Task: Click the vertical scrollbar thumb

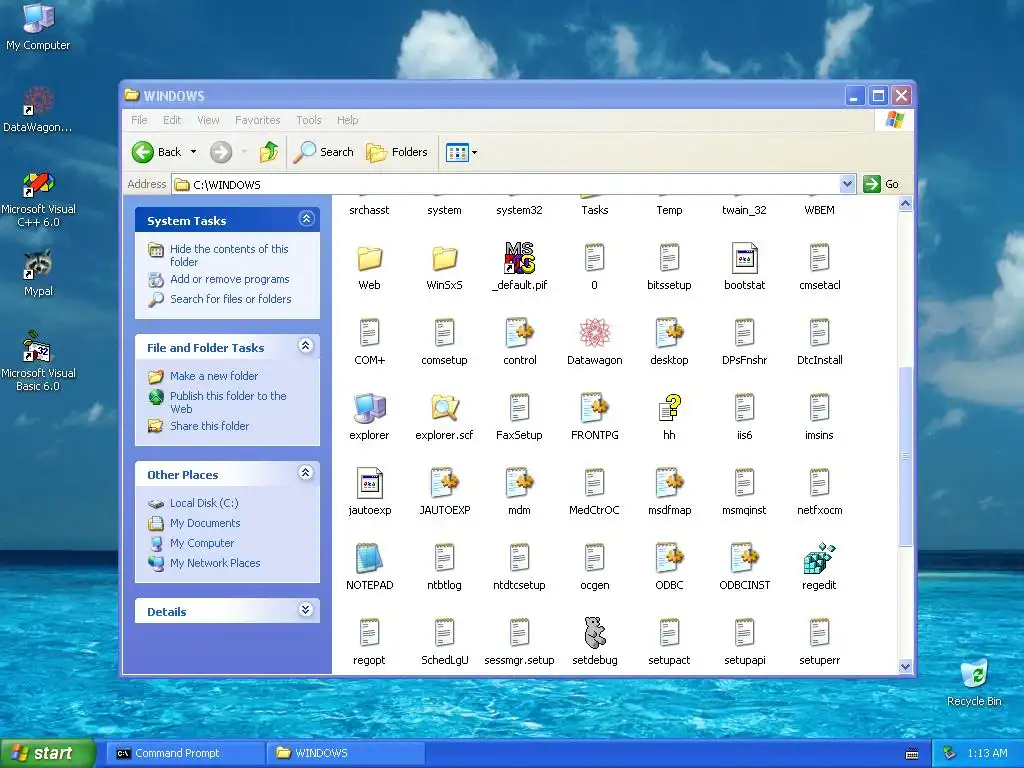Action: click(905, 456)
